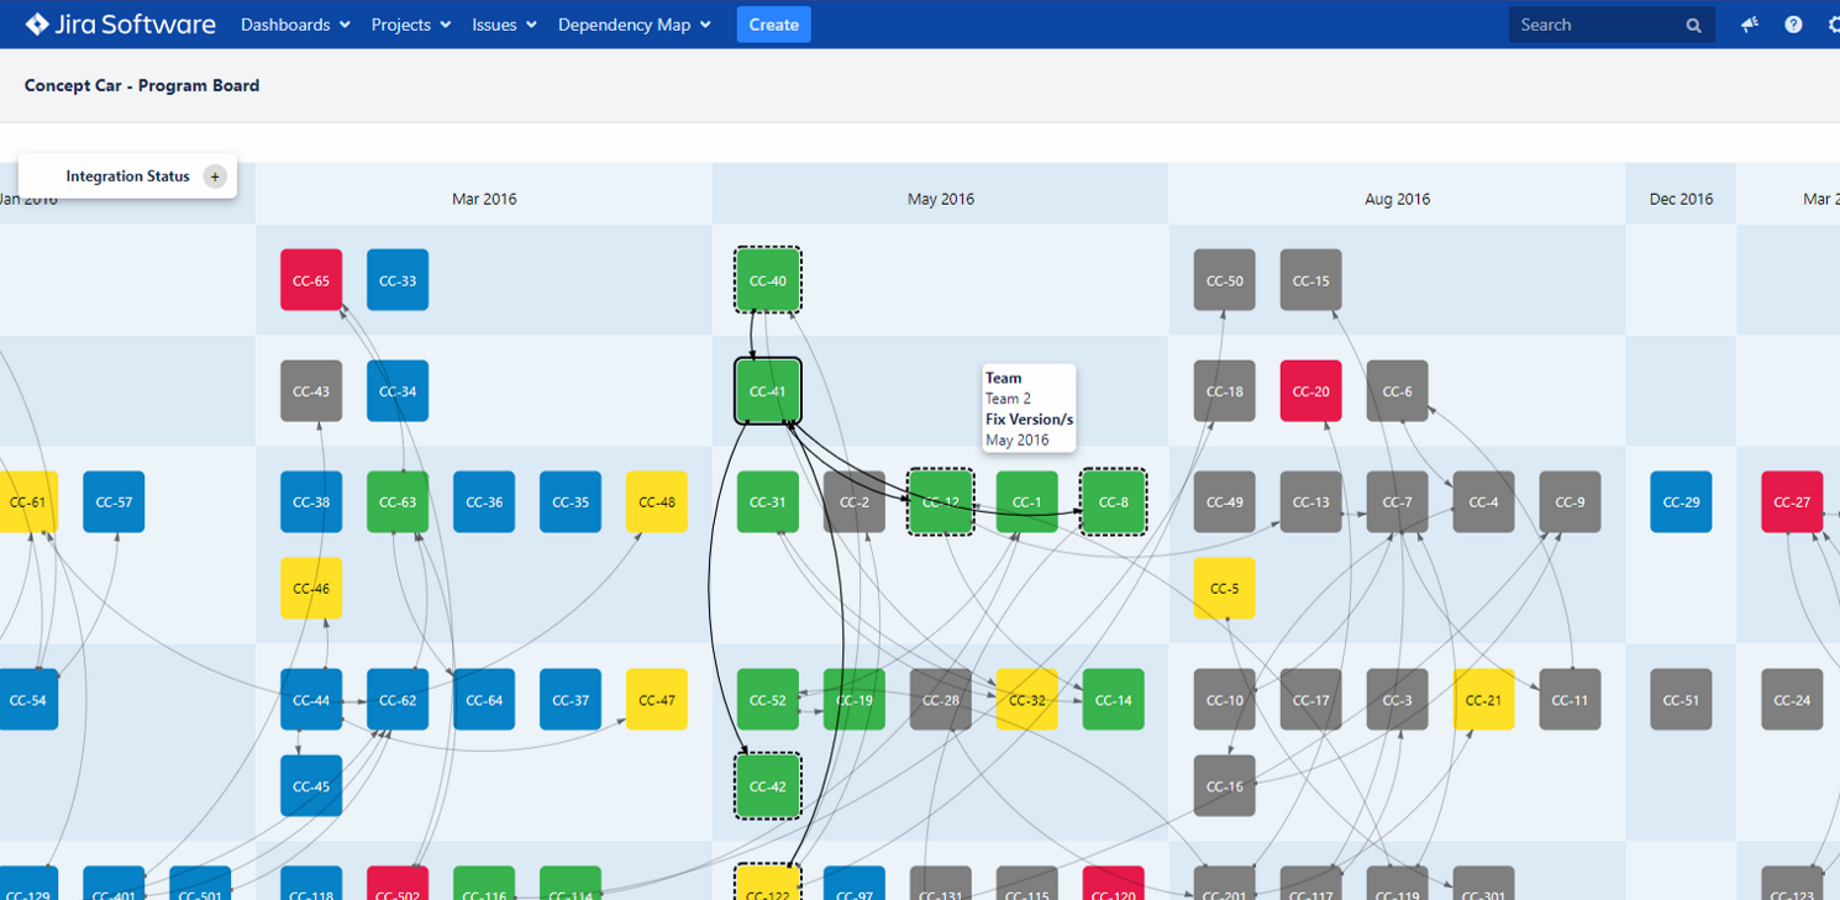
Task: Open the settings gear icon
Action: click(1831, 24)
